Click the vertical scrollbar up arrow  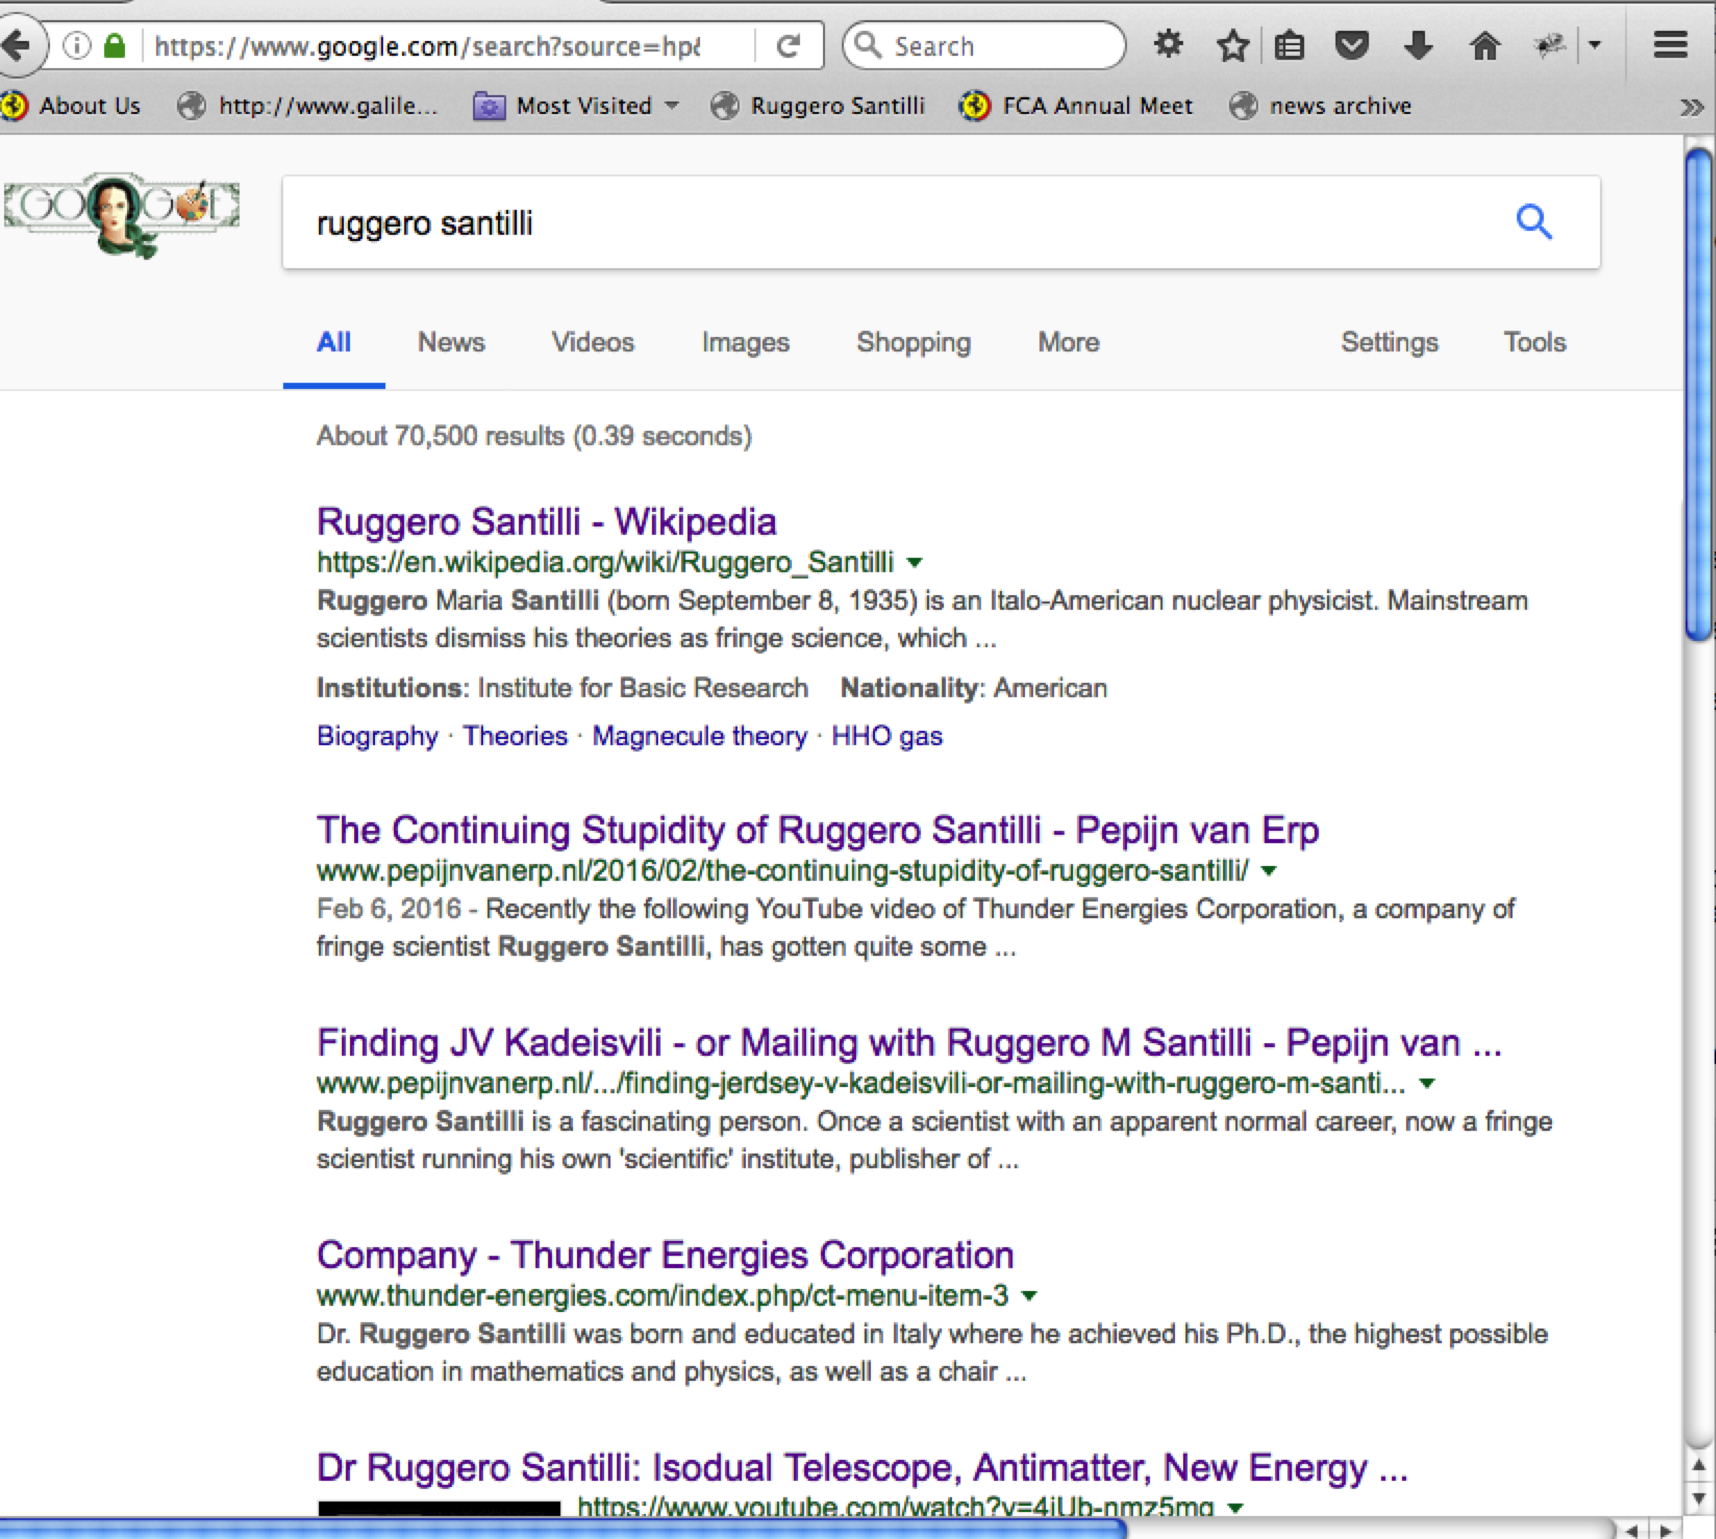coord(1699,1466)
